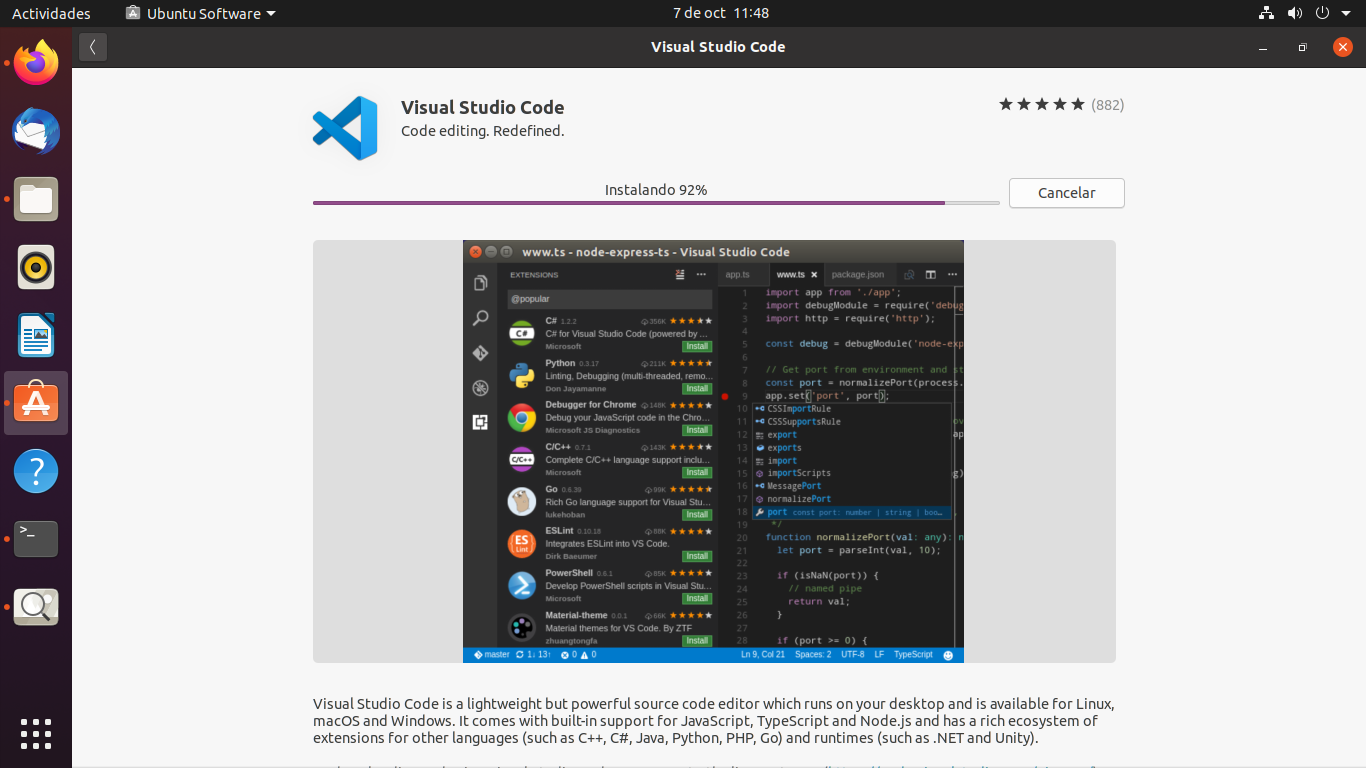
Task: Cancel the installation with Cancelar
Action: pyautogui.click(x=1067, y=193)
